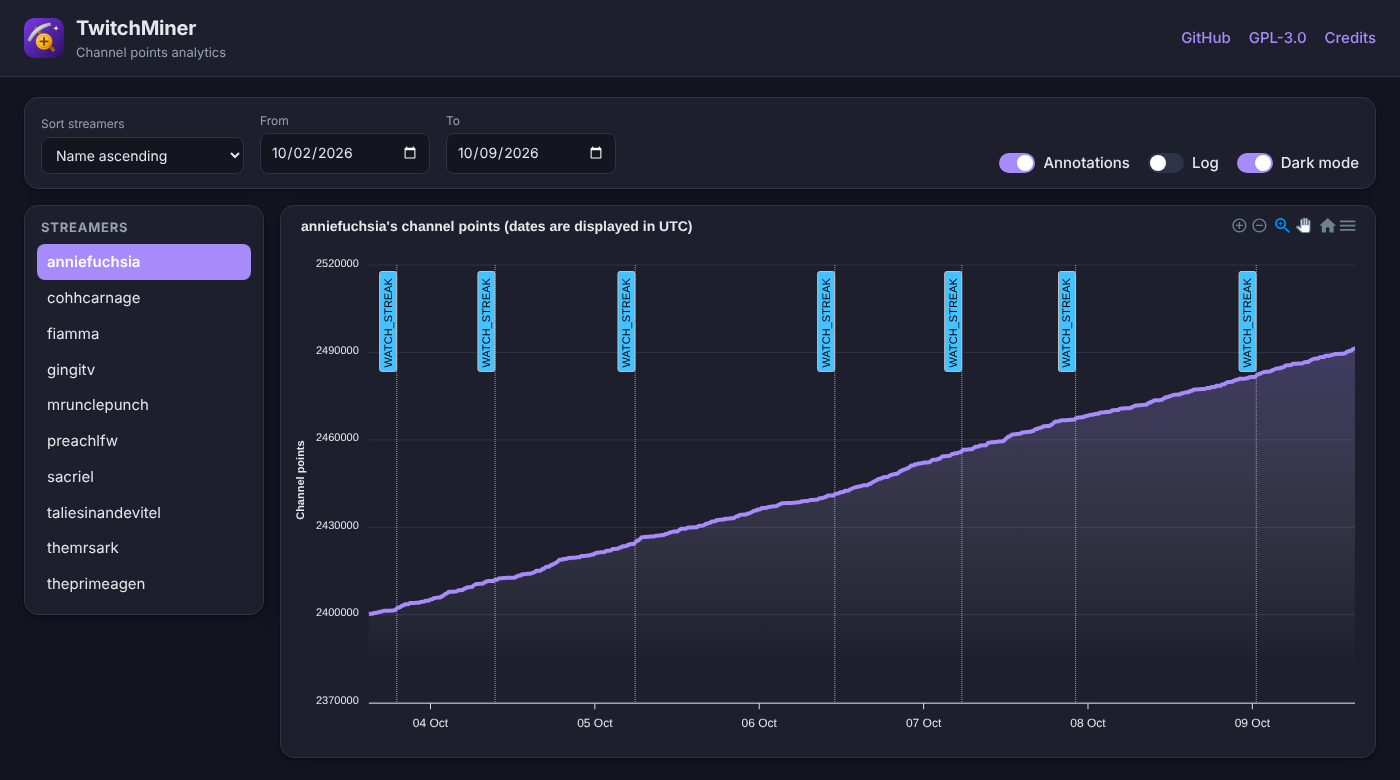This screenshot has width=1400, height=780.
Task: Click the 'Channel points analytics' subtitle
Action: coord(151,53)
